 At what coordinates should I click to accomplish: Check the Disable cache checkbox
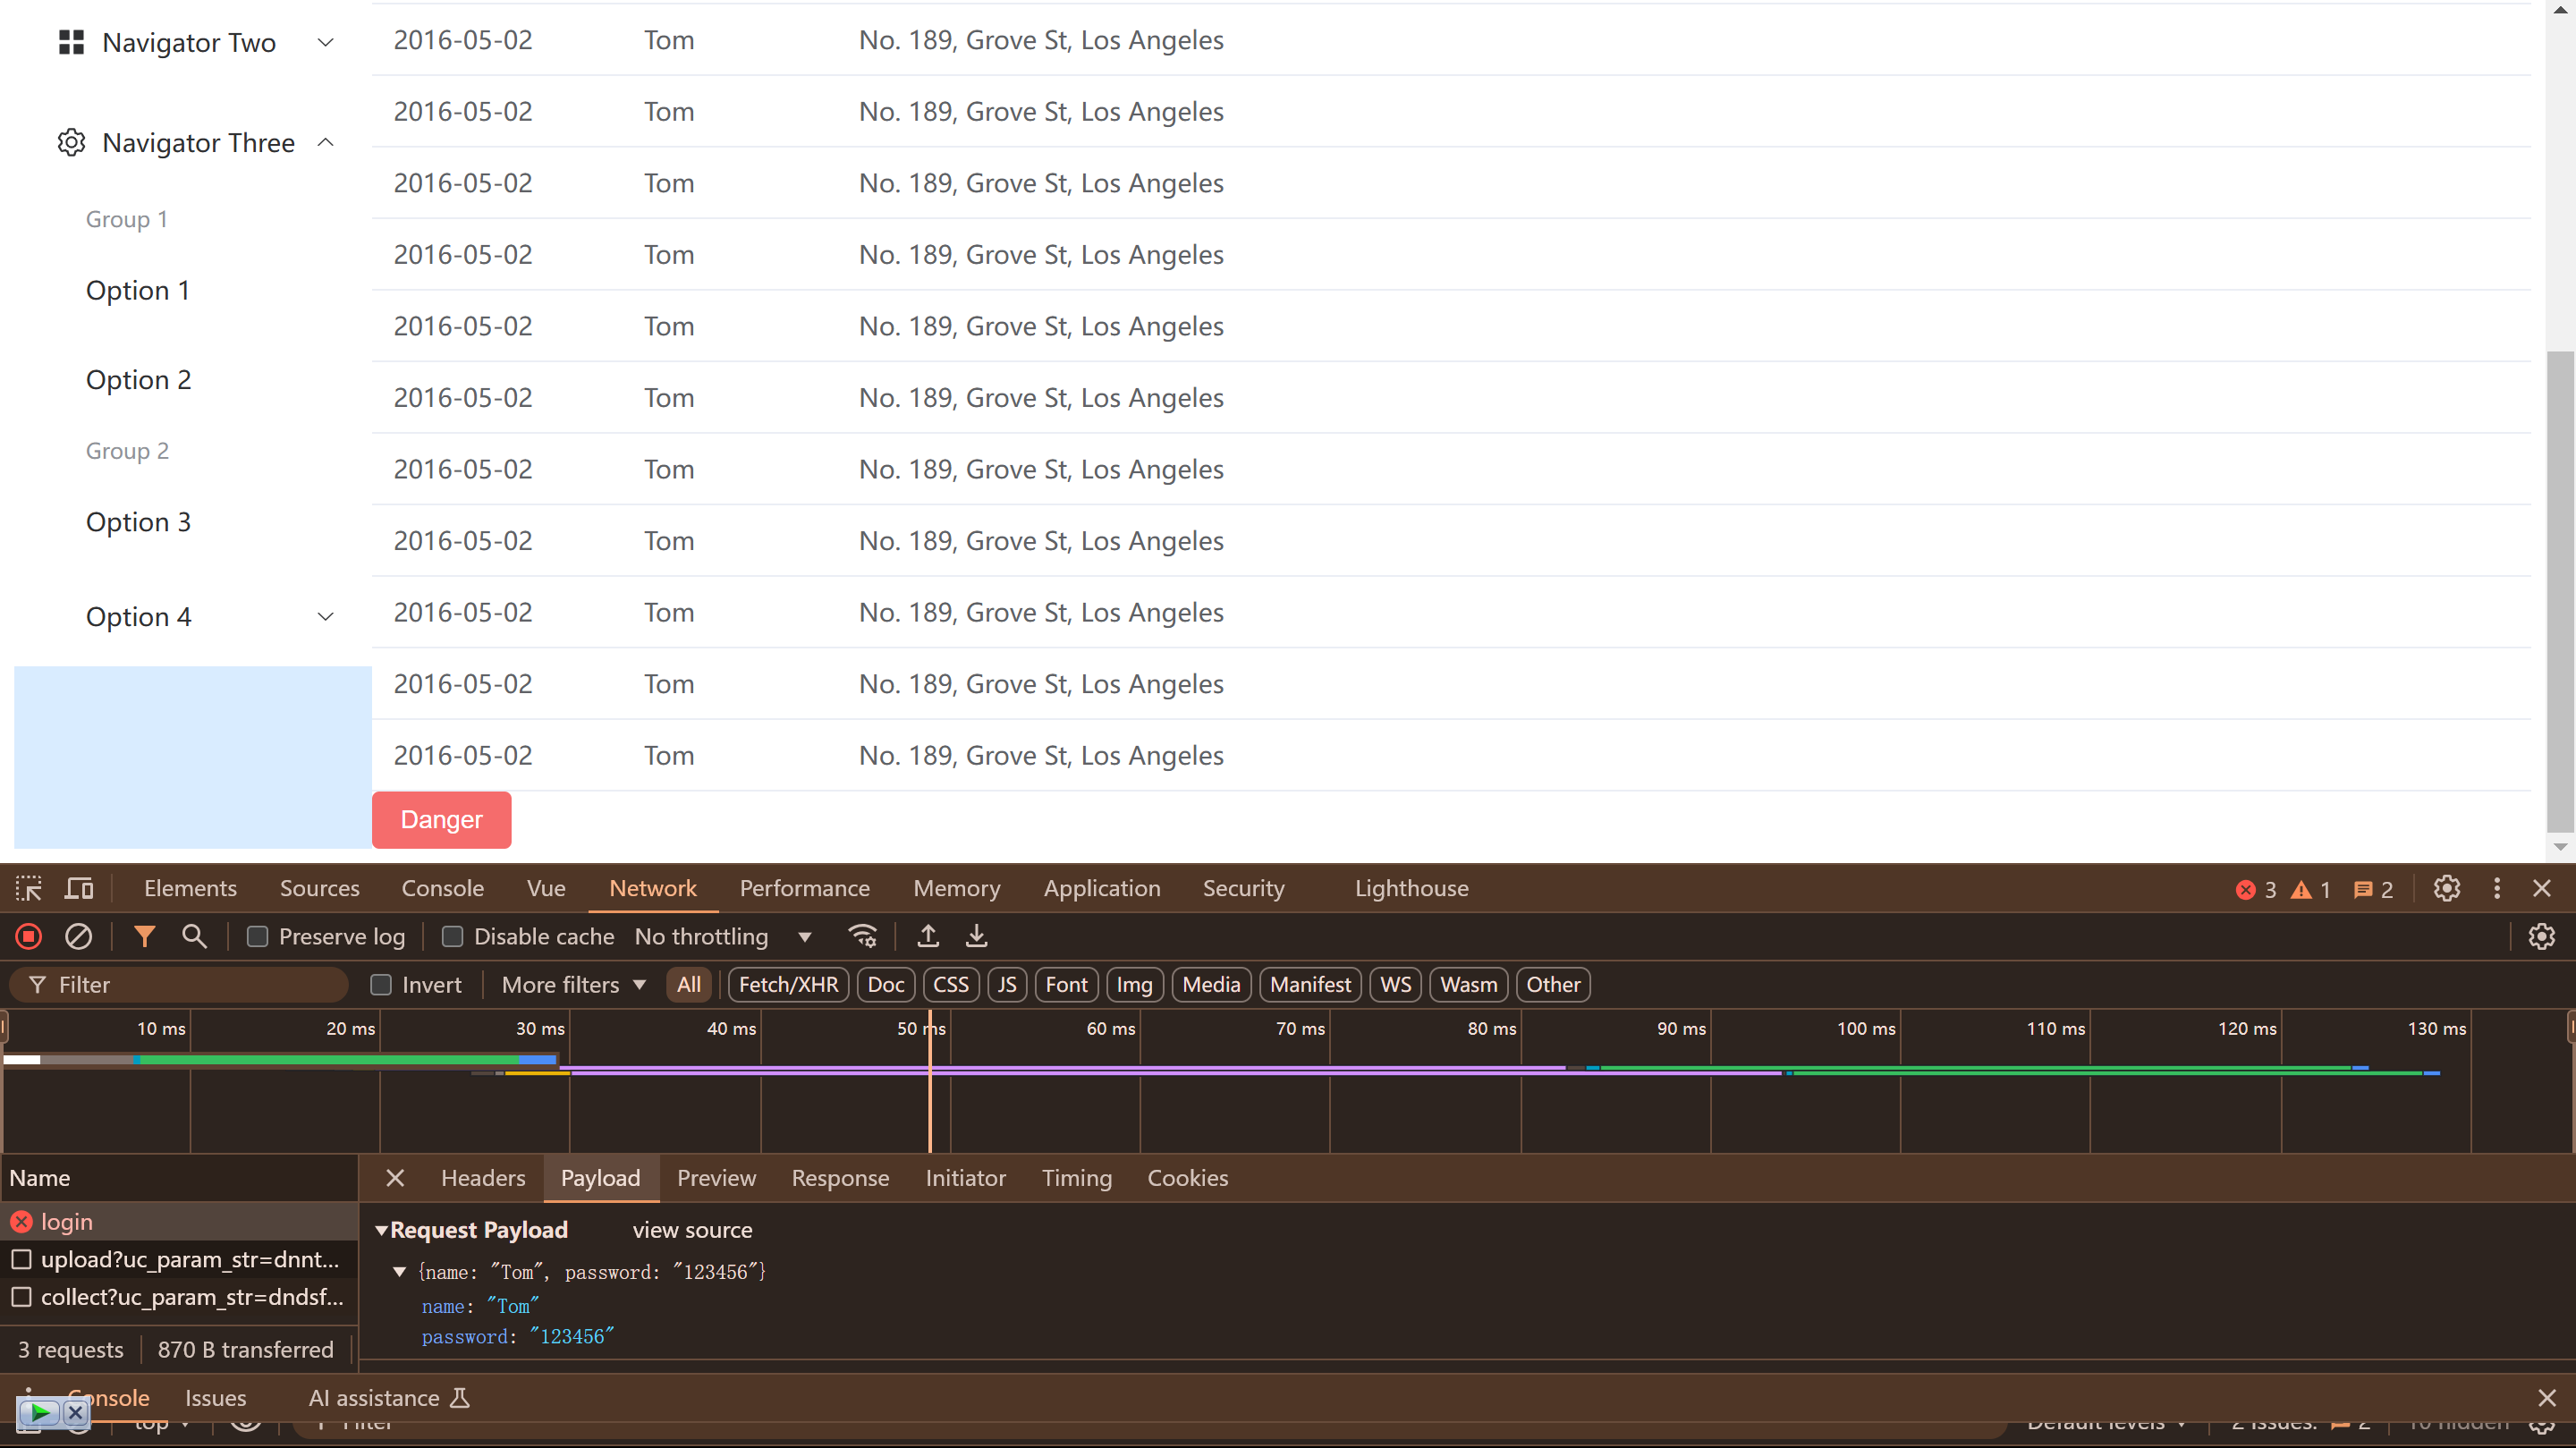tap(453, 936)
